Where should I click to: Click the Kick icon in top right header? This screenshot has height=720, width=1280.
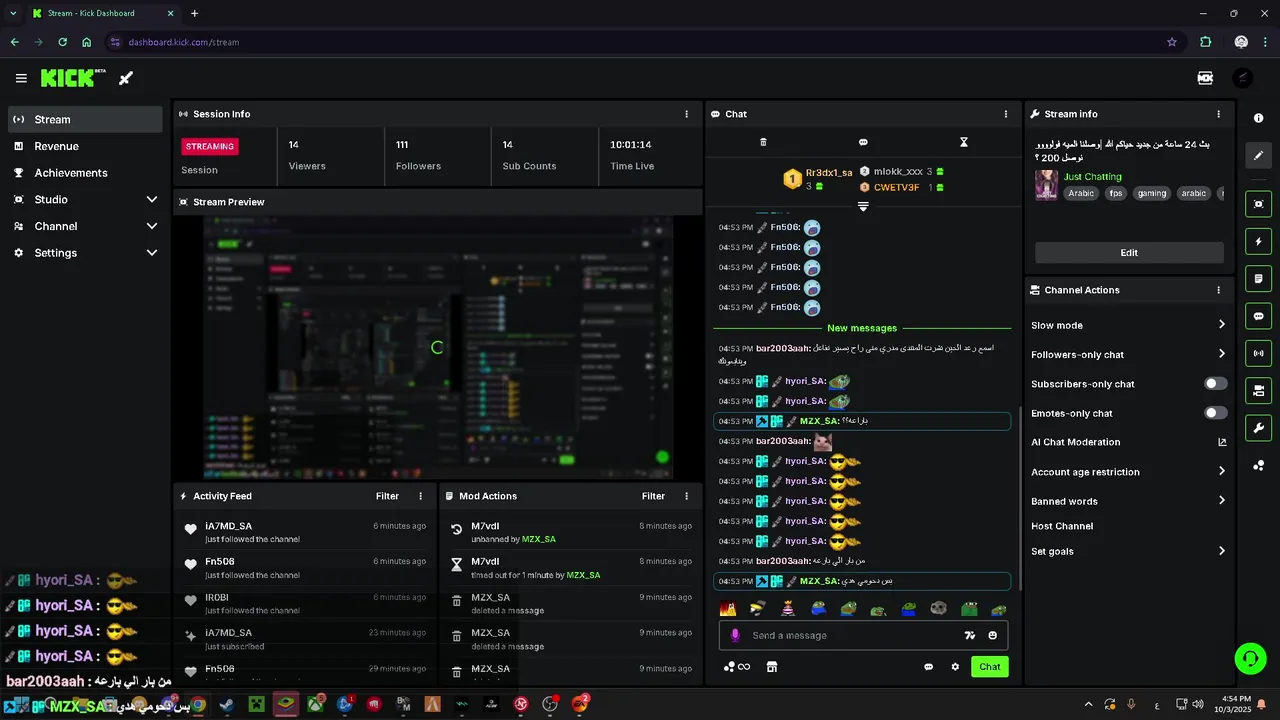pyautogui.click(x=1205, y=78)
